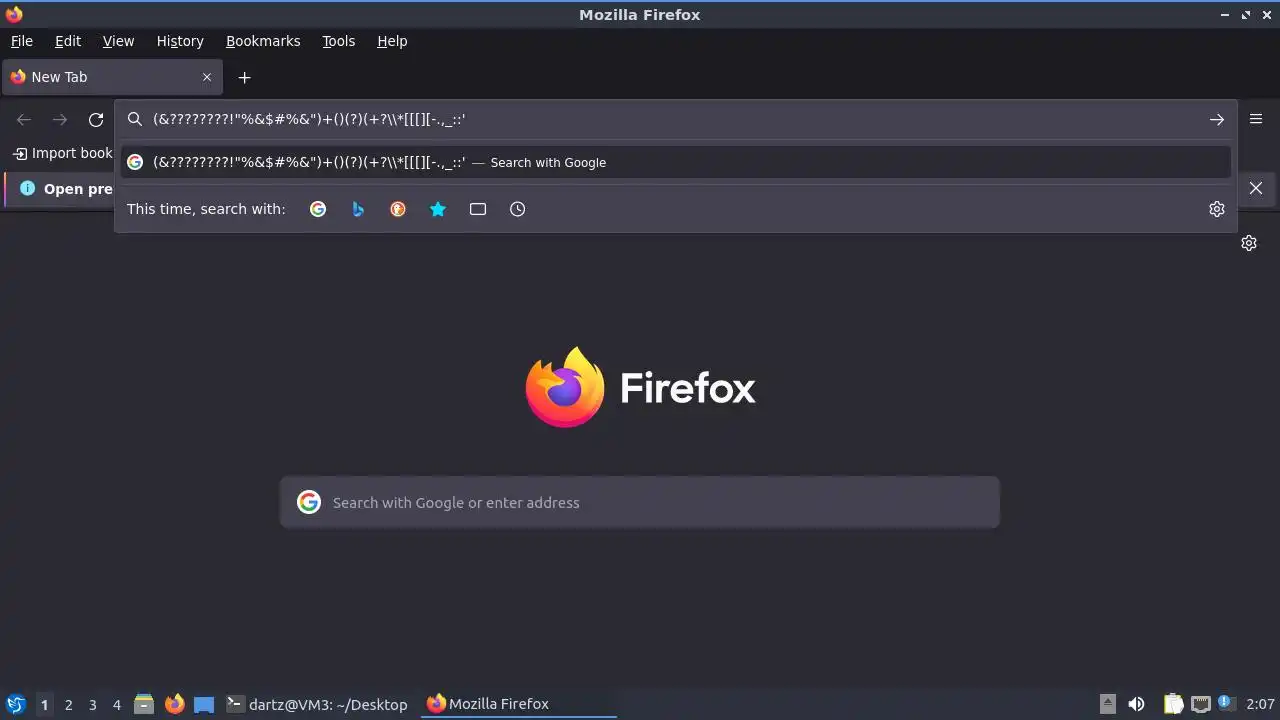The width and height of the screenshot is (1280, 720).
Task: Switch to workspace 3
Action: [92, 704]
